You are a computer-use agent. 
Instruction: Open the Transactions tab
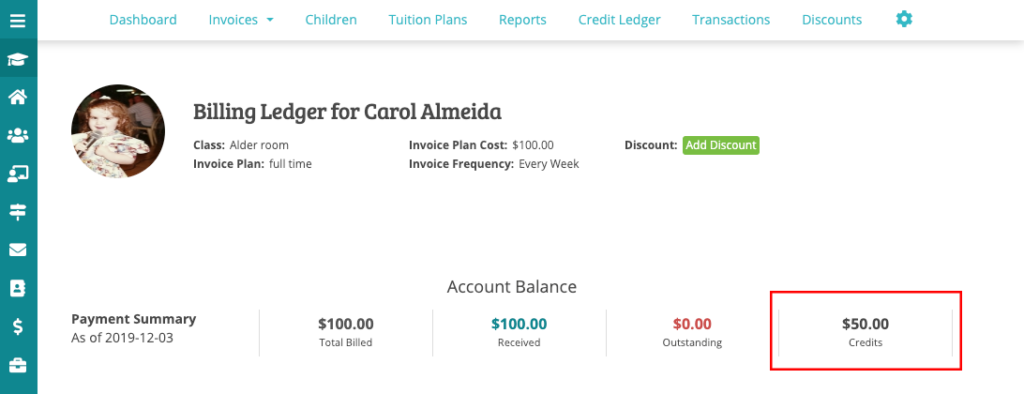(731, 20)
